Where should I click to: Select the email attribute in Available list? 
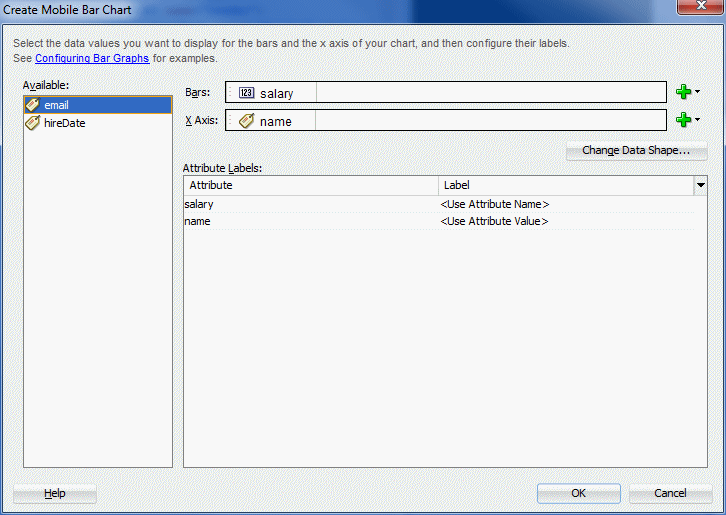98,105
